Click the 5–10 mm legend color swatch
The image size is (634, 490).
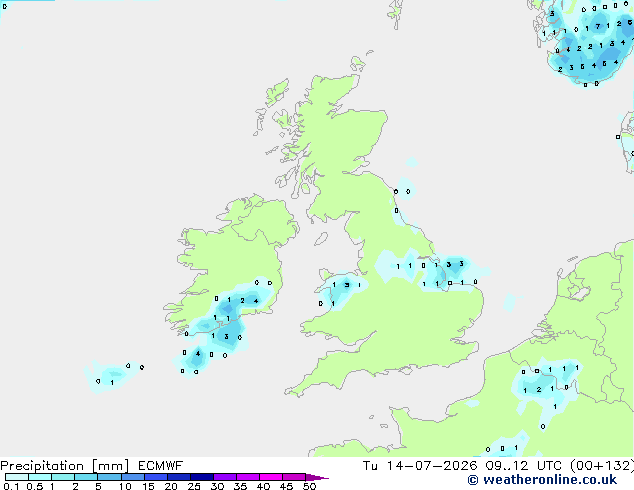(109, 477)
